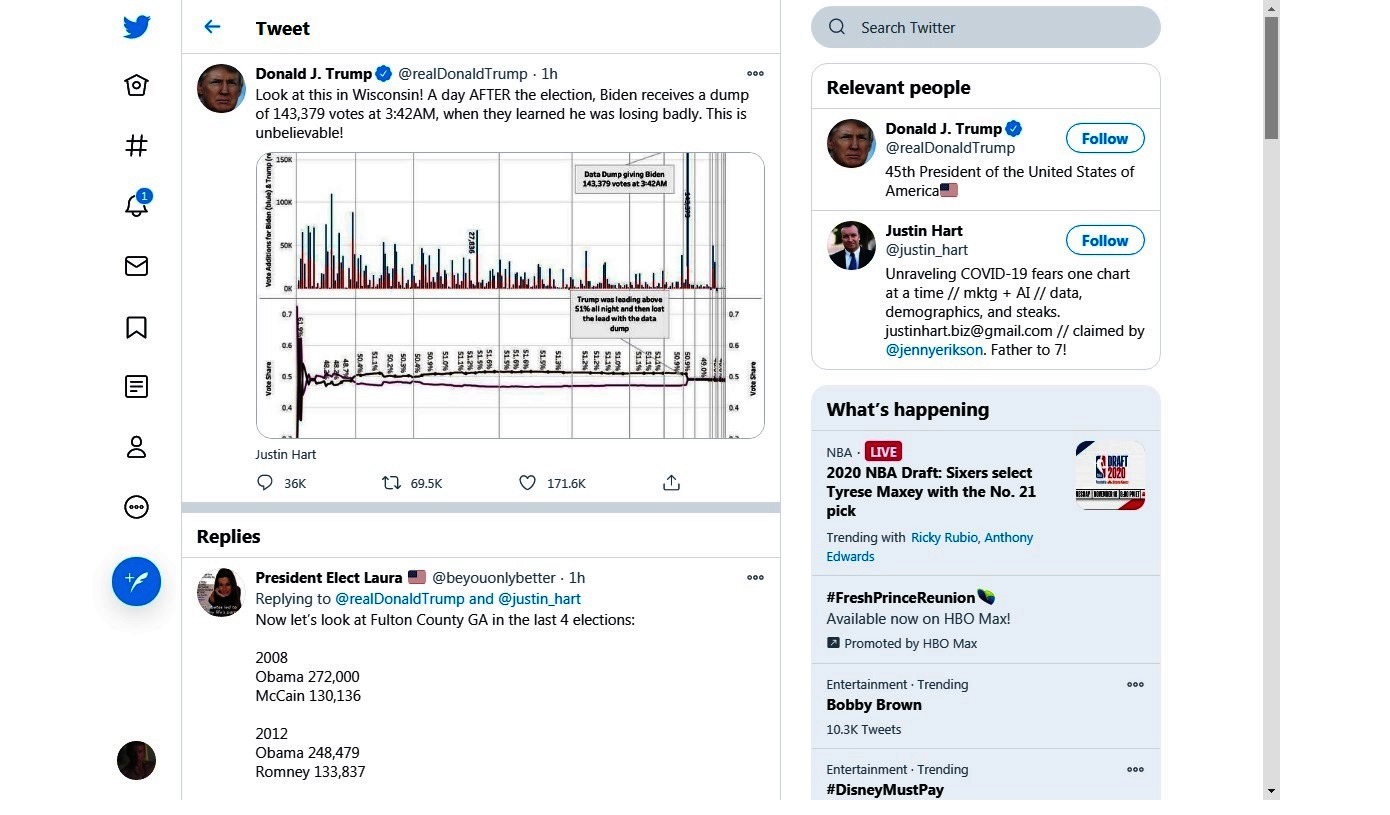Open the Lists panel

point(136,387)
